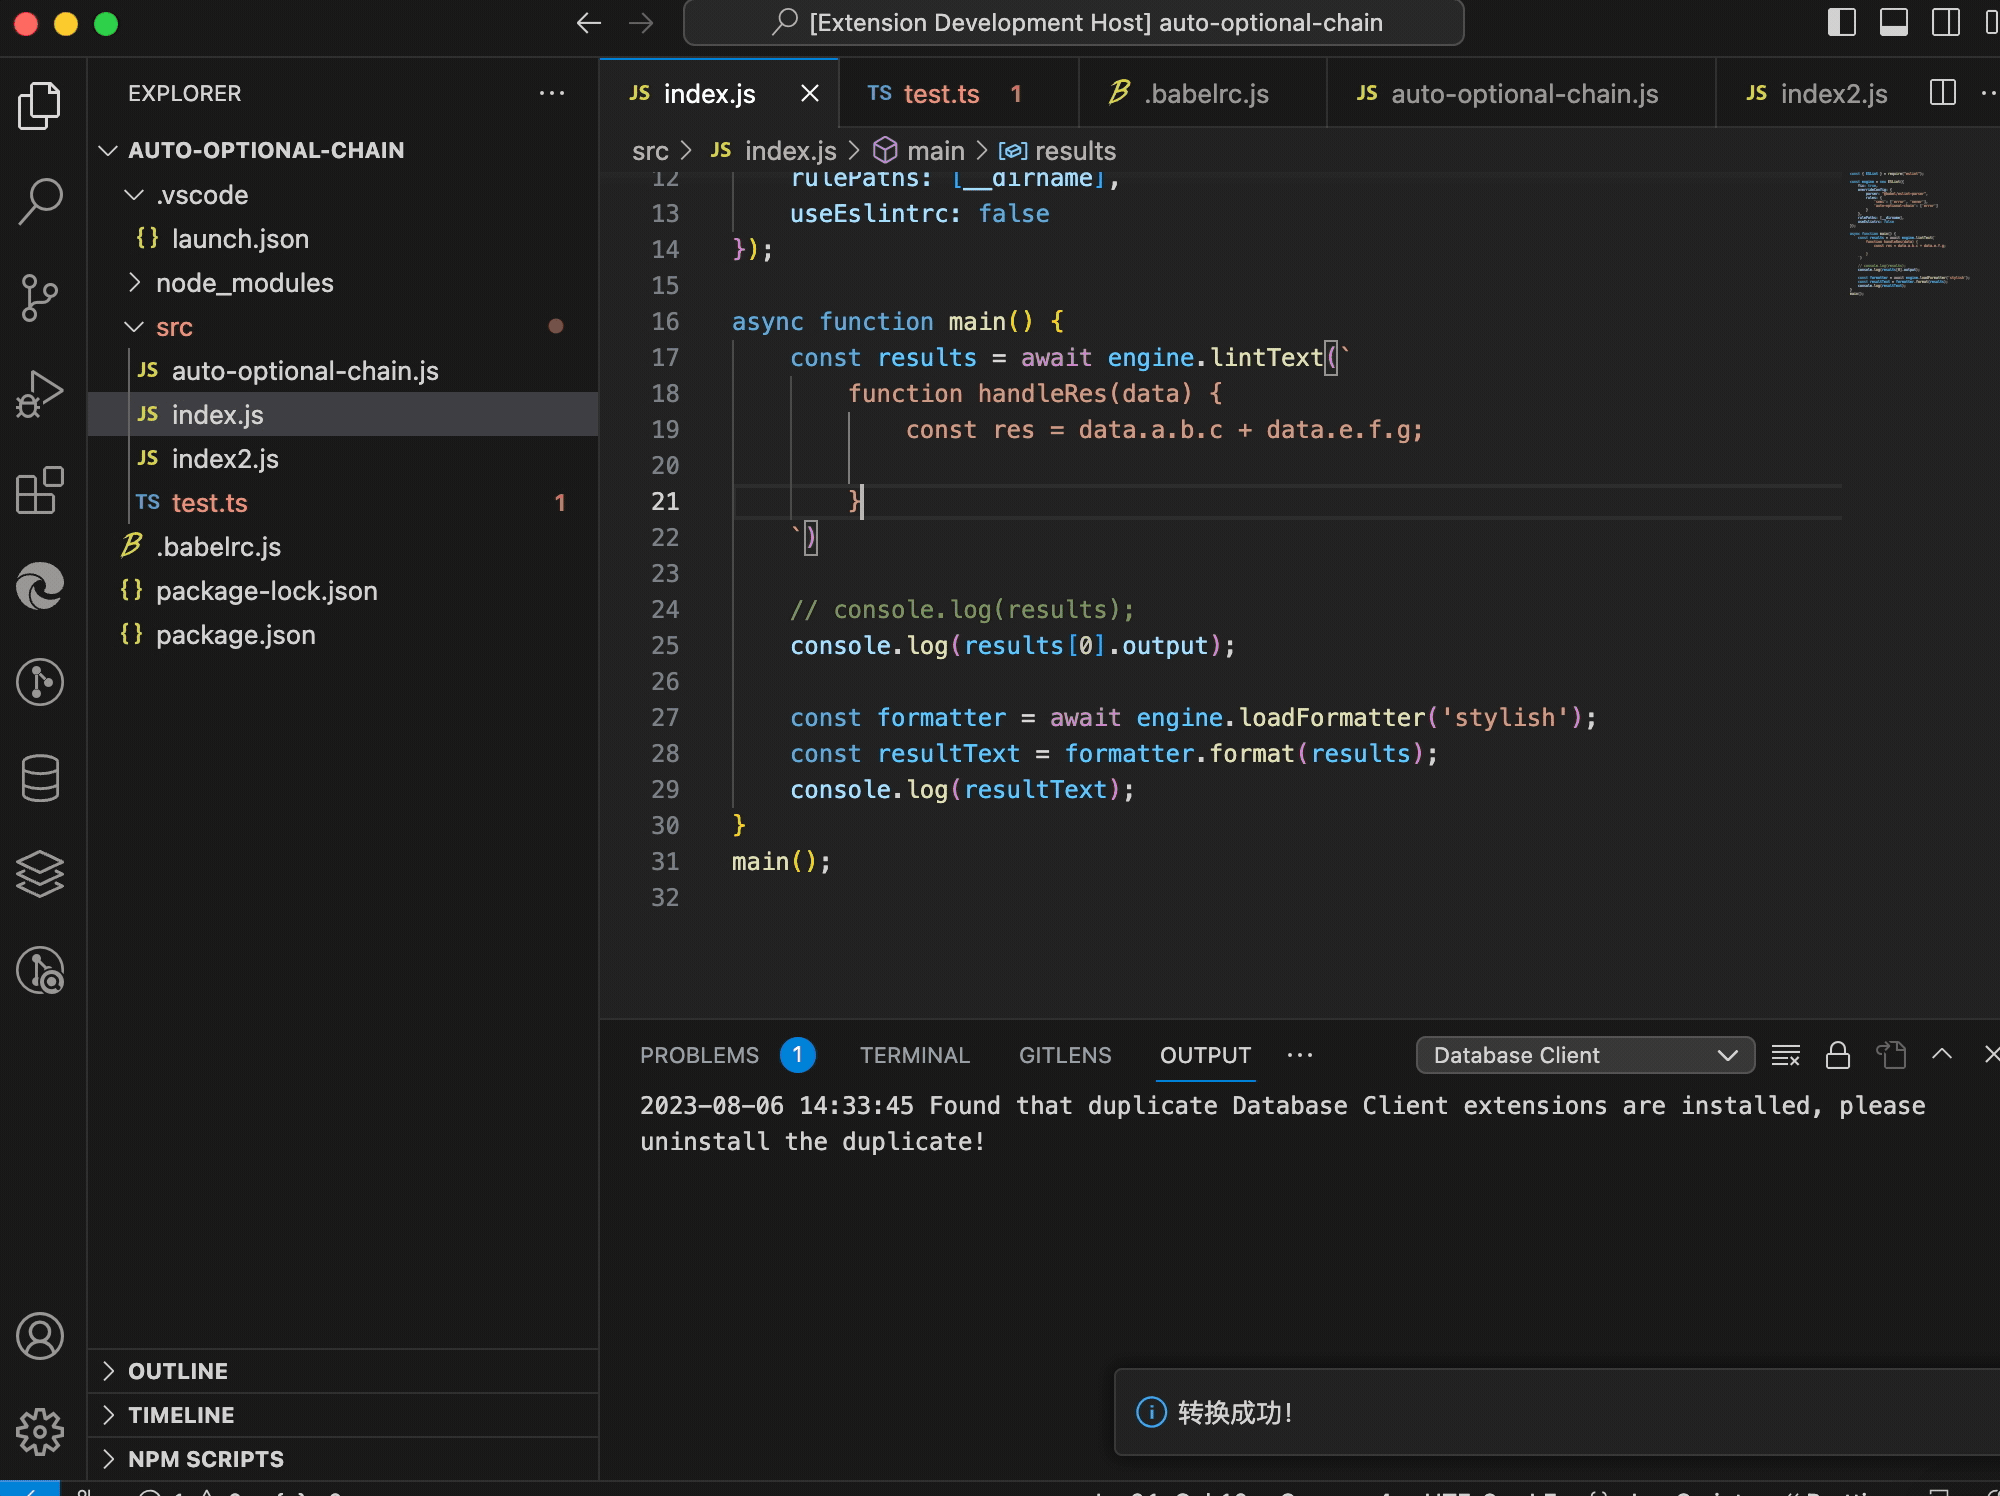Open the Database Client sidebar icon

click(40, 778)
